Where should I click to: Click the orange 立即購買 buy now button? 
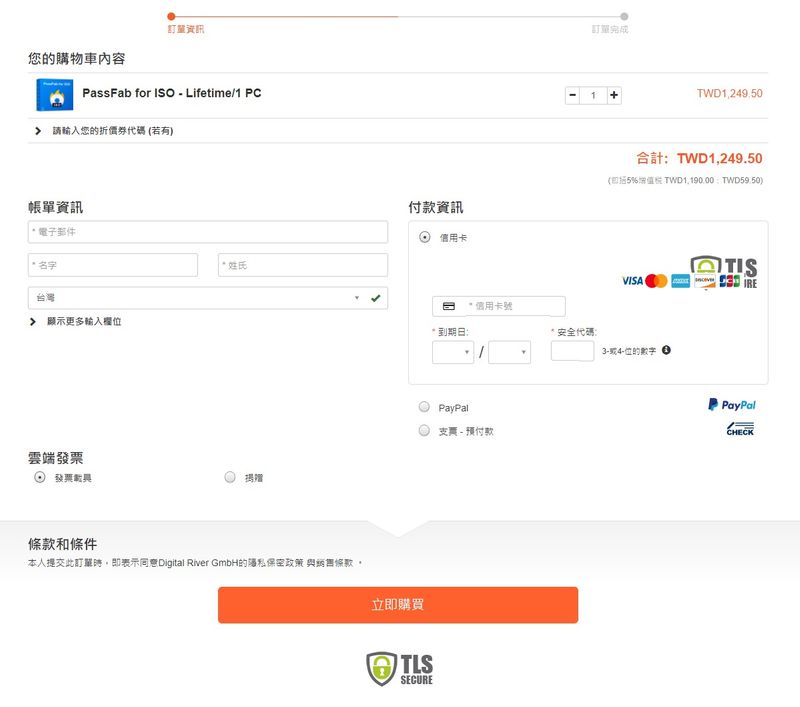398,605
